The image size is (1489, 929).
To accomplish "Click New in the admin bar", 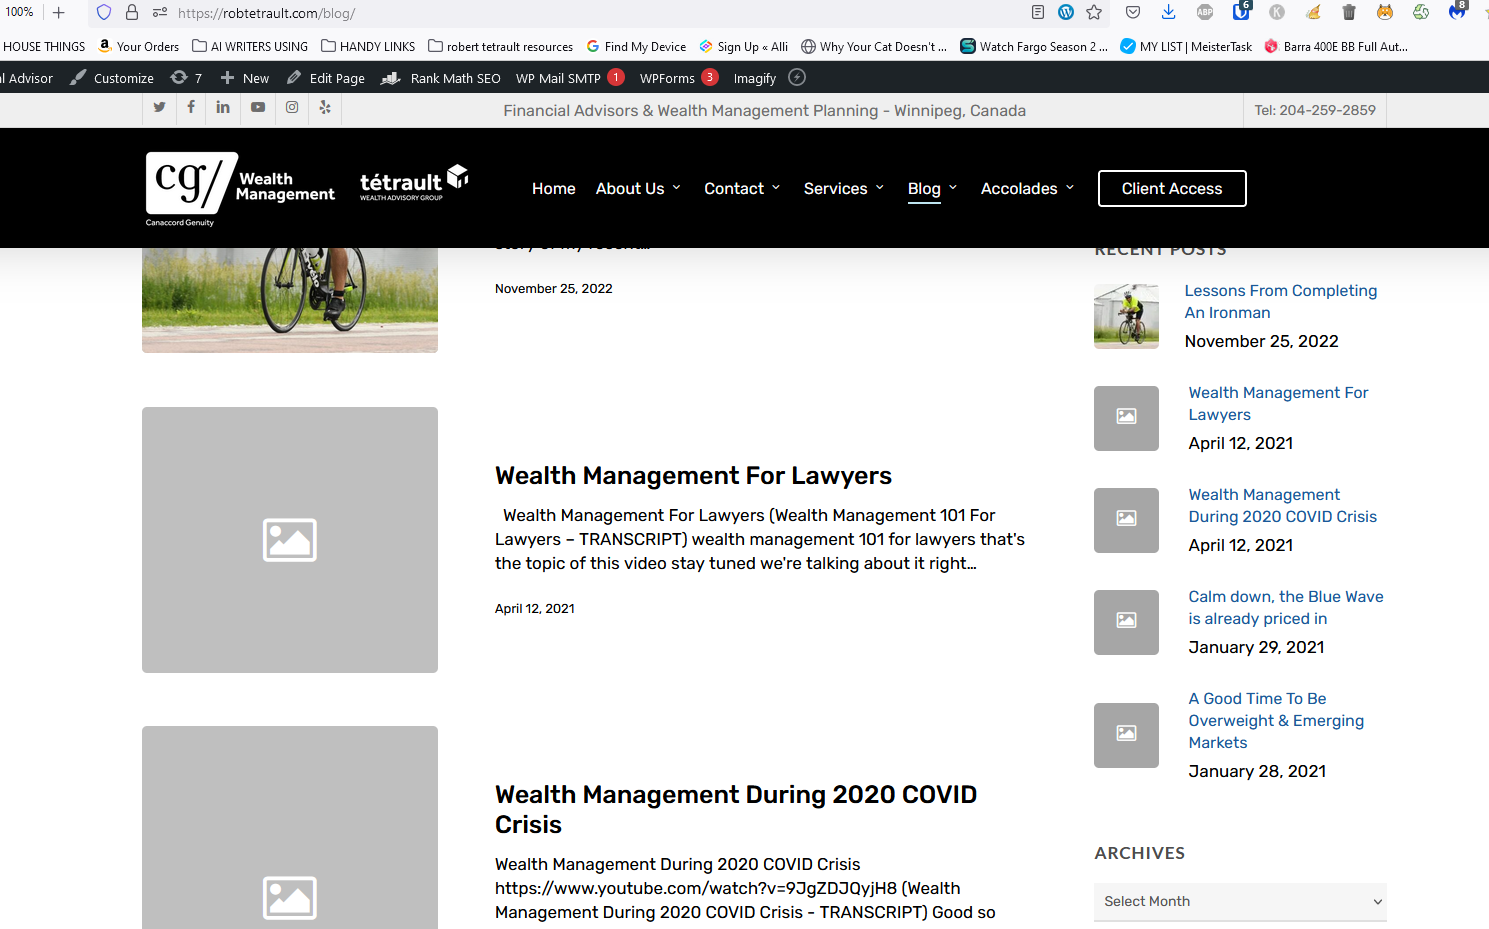I will pos(244,77).
